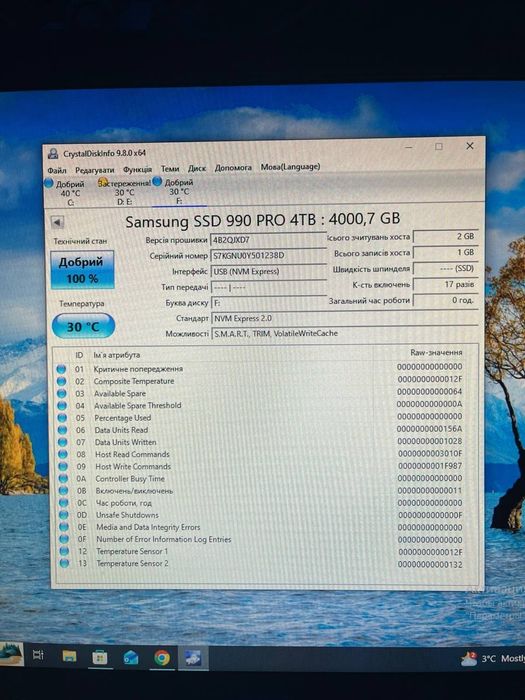Click raw value 0000000001F987
This screenshot has height=700, width=525.
click(430, 466)
